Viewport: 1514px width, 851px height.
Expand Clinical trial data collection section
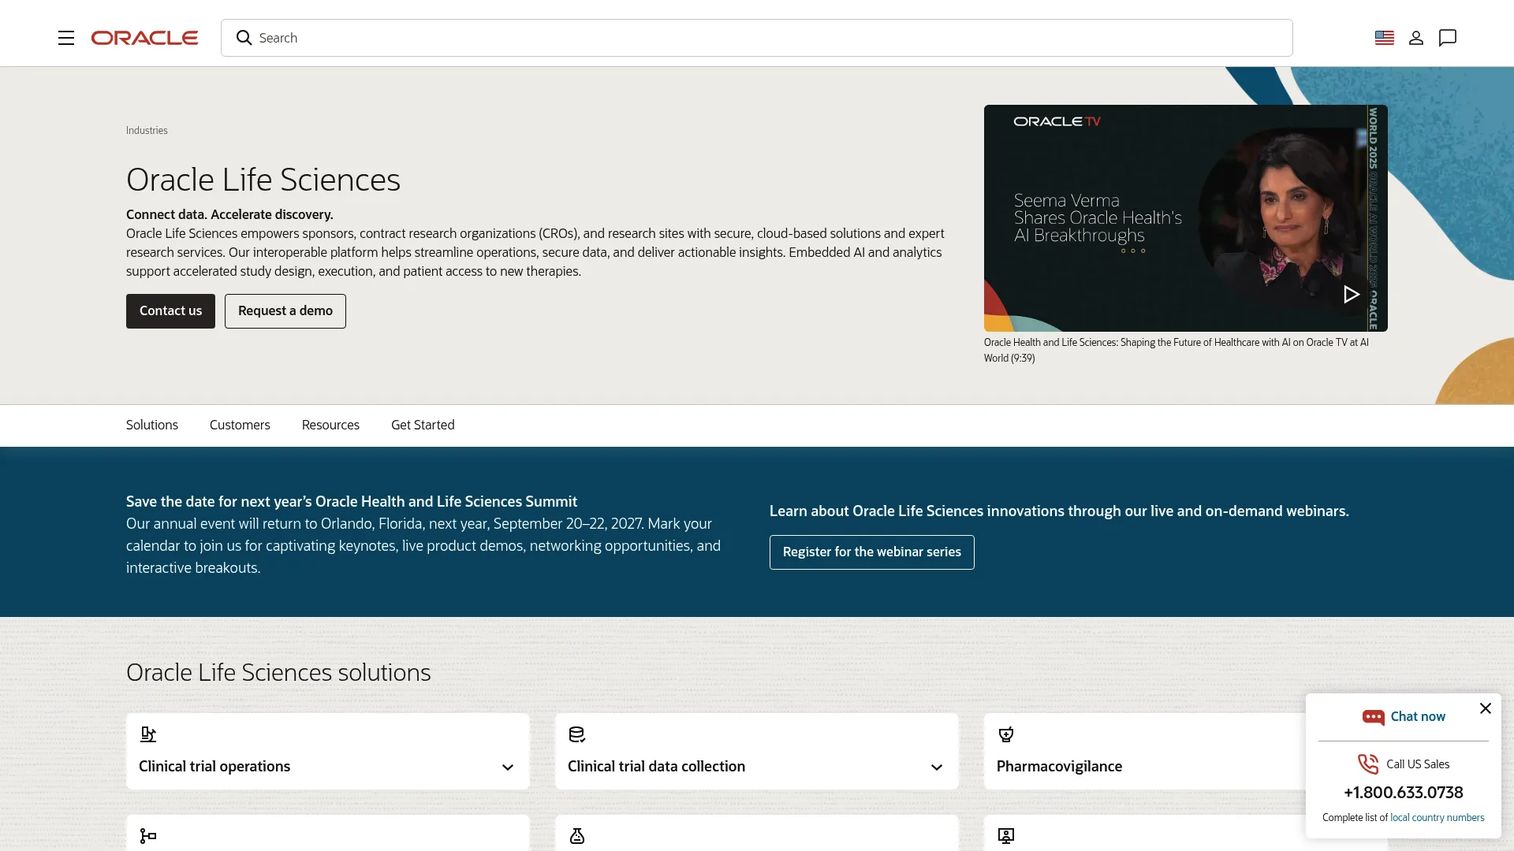point(937,767)
